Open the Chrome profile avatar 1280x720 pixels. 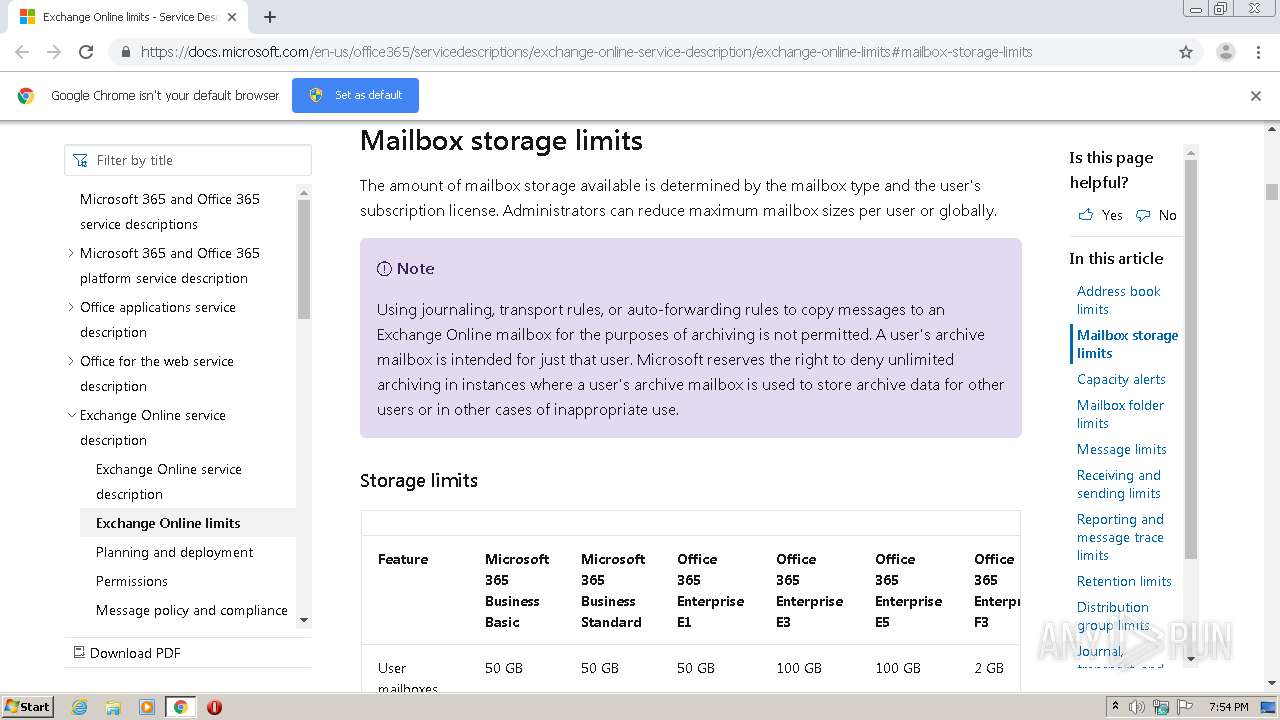pos(1225,52)
